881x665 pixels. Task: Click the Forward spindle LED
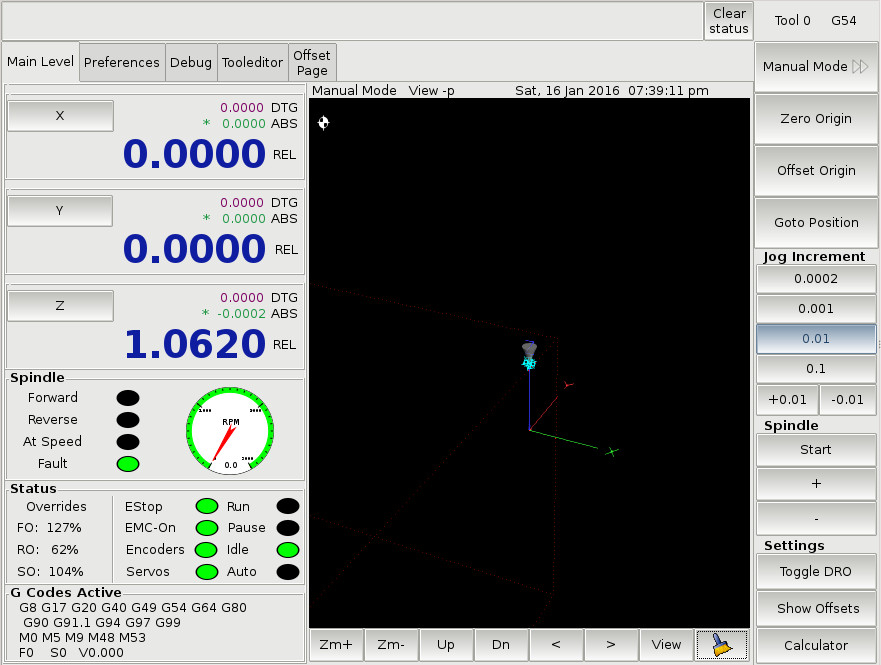[128, 398]
